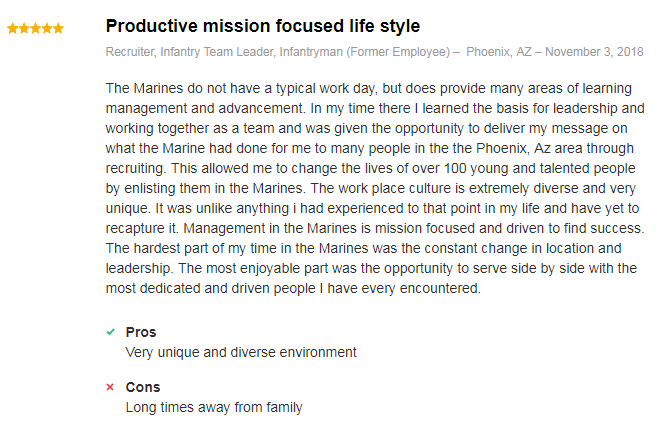Click the first star in the rating
This screenshot has height=424, width=659.
click(12, 28)
